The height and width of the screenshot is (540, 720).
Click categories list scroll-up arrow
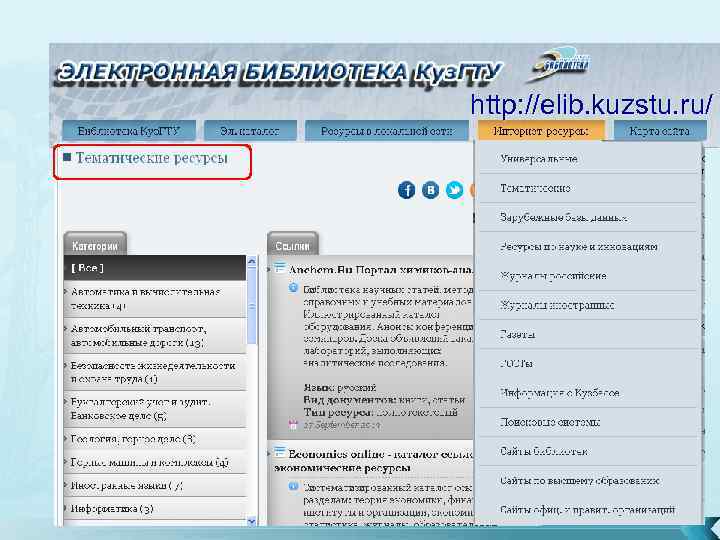pos(252,261)
